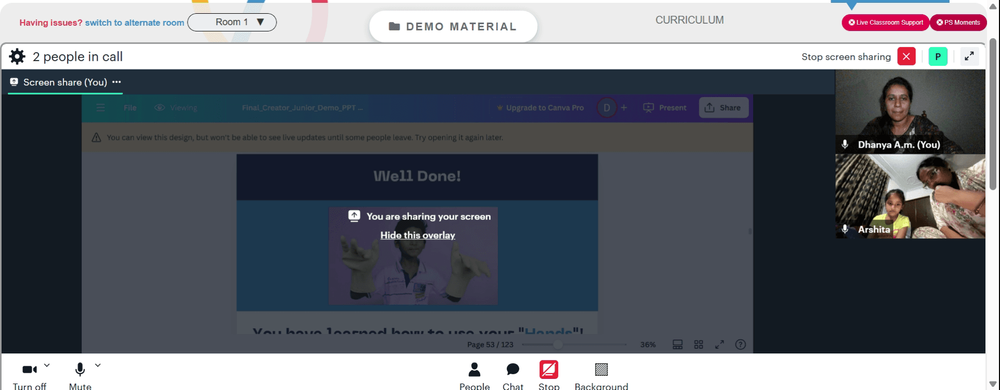Open the Viewing mode dropdown
Screen dimensions: 1000x390
[176, 108]
